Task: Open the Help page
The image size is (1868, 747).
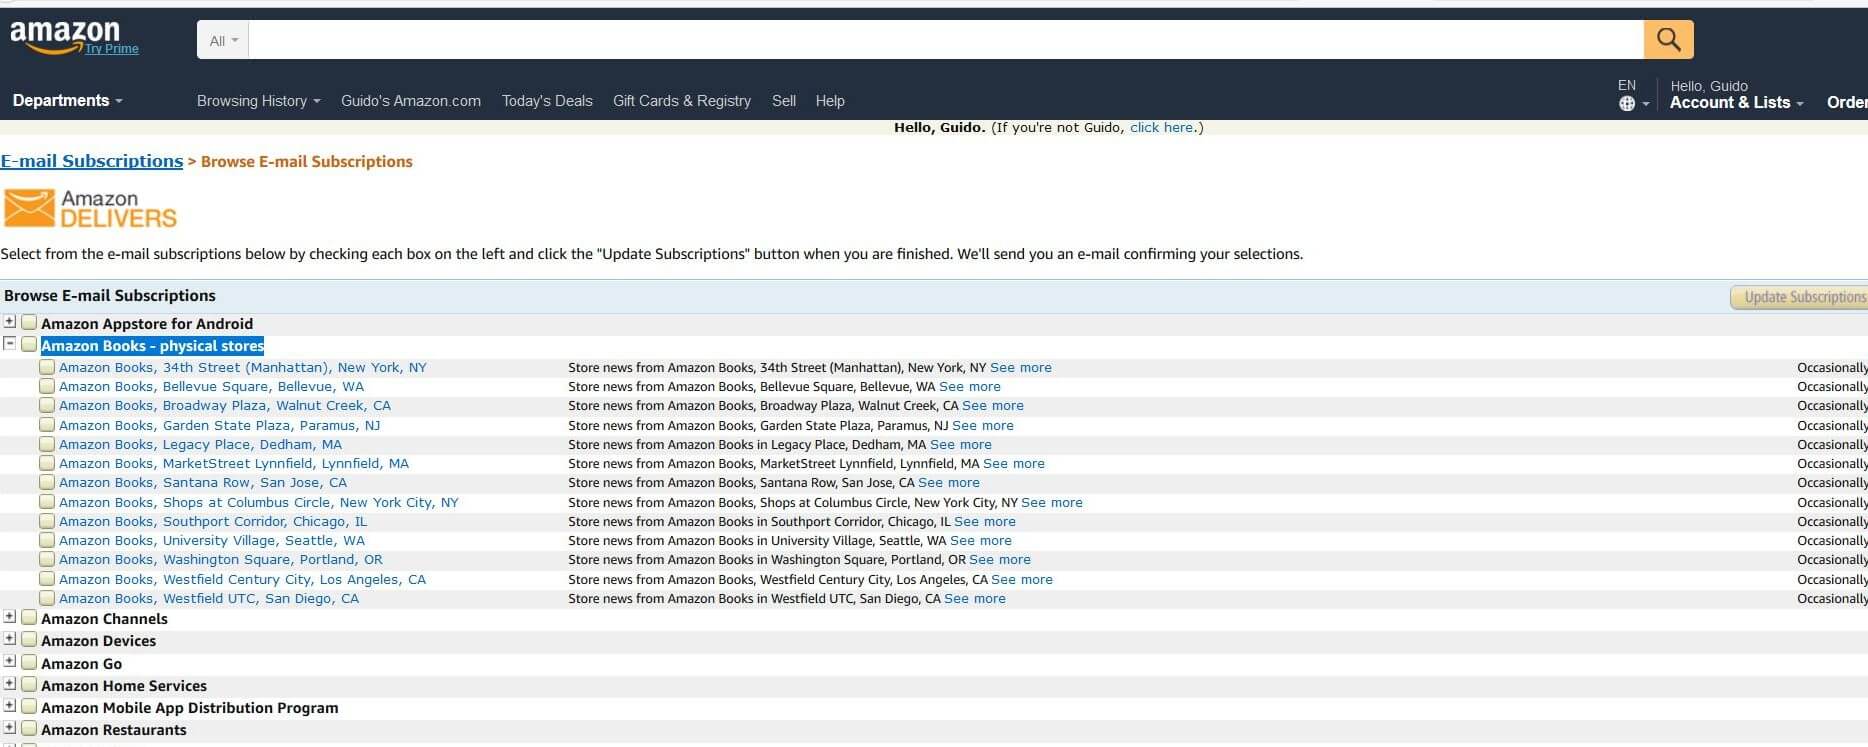Action: click(x=830, y=101)
